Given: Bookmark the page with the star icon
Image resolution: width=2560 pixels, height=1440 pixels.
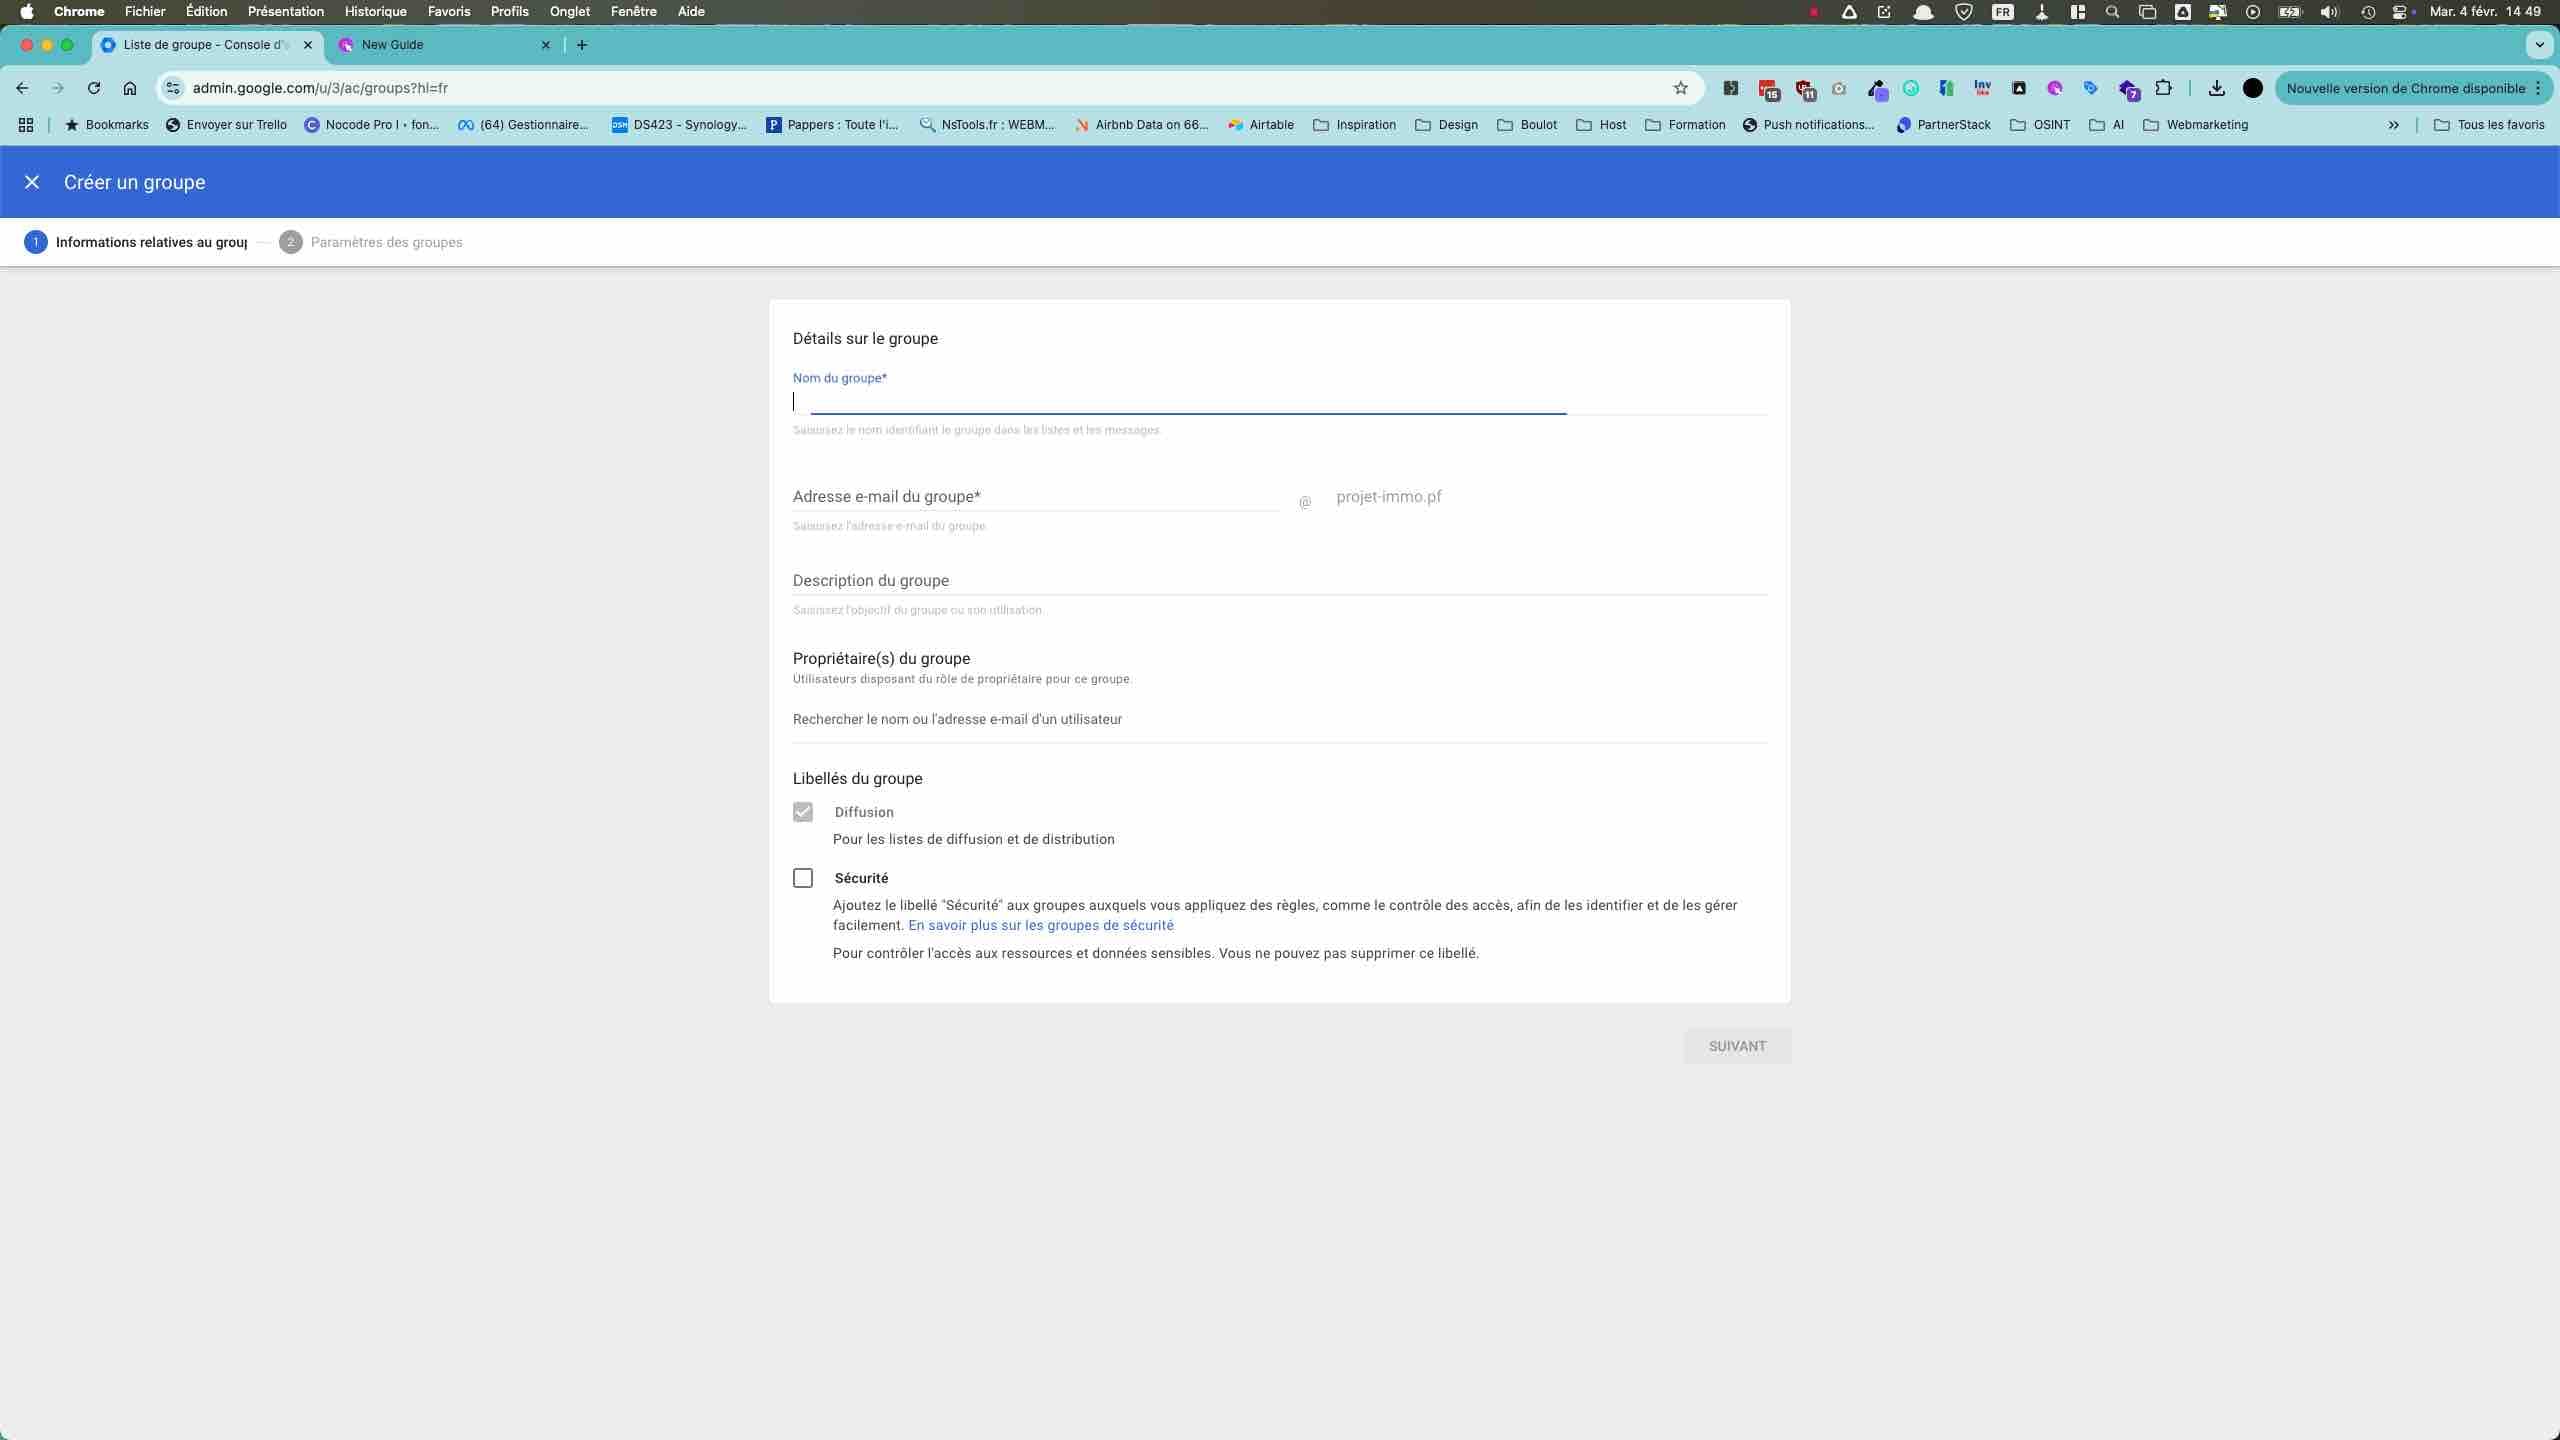Looking at the screenshot, I should pyautogui.click(x=1681, y=88).
